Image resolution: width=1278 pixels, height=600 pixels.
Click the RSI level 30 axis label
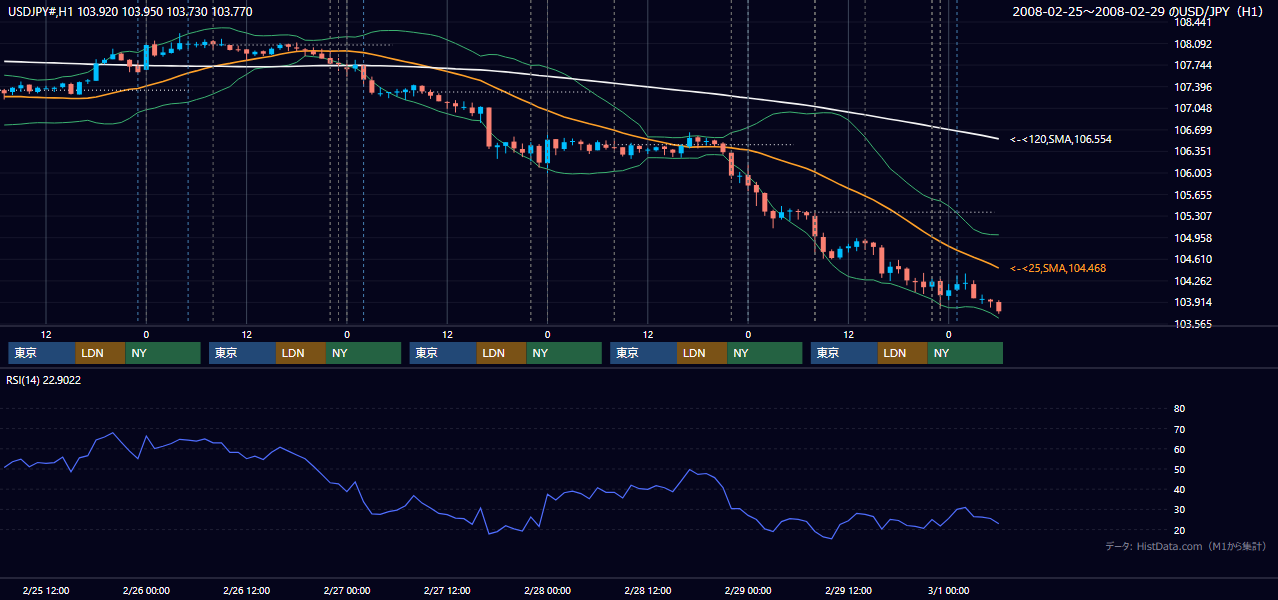click(x=1179, y=509)
